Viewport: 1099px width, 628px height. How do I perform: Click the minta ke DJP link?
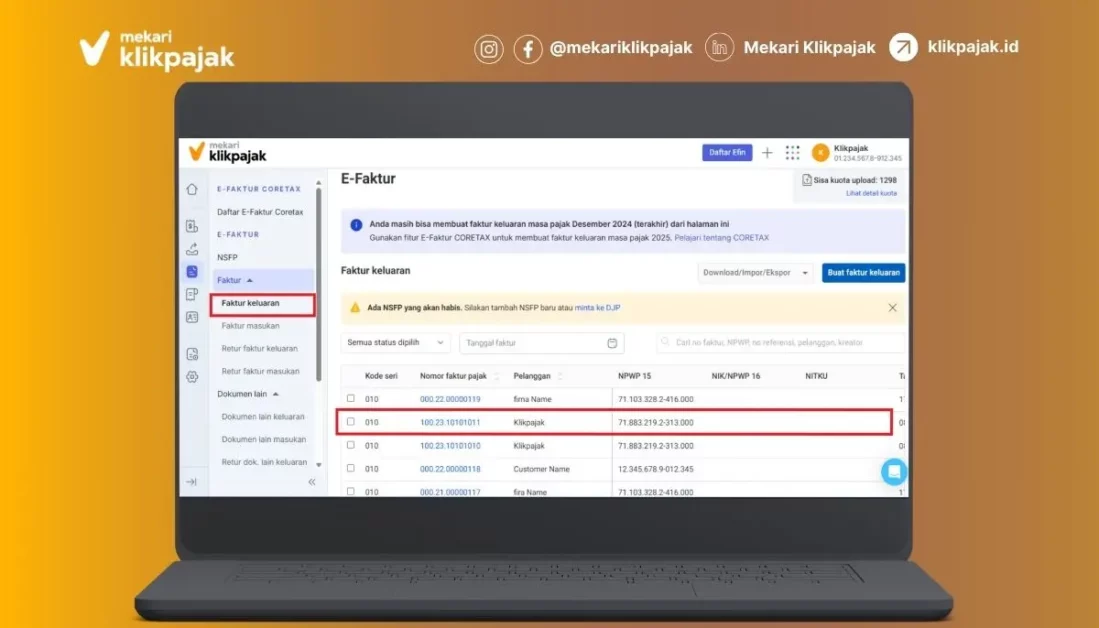[x=597, y=308]
